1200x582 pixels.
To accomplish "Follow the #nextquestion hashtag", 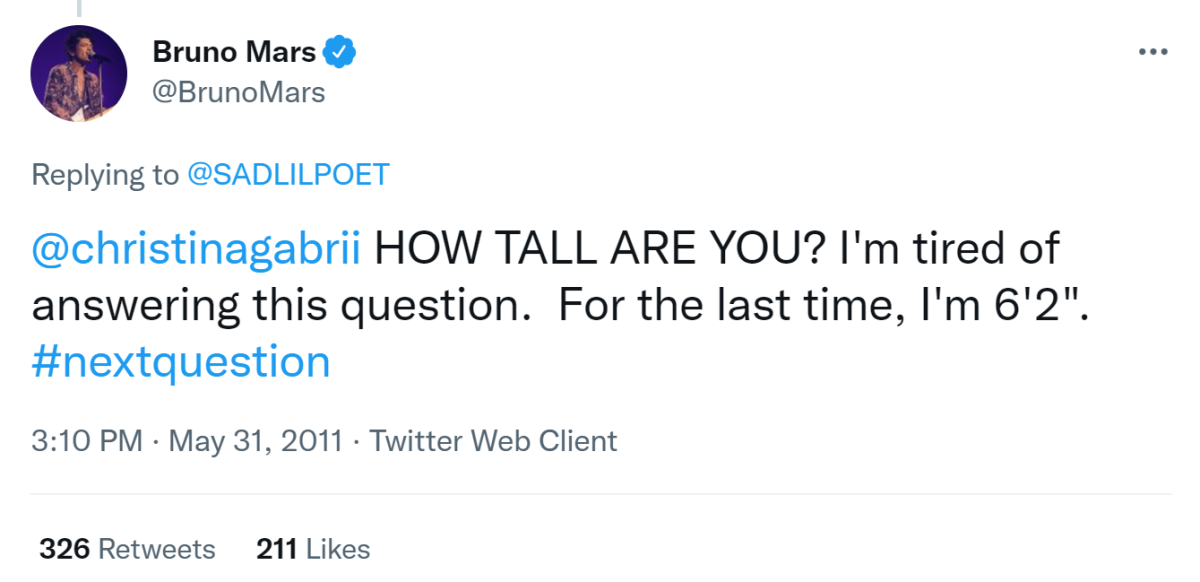I will click(x=181, y=361).
